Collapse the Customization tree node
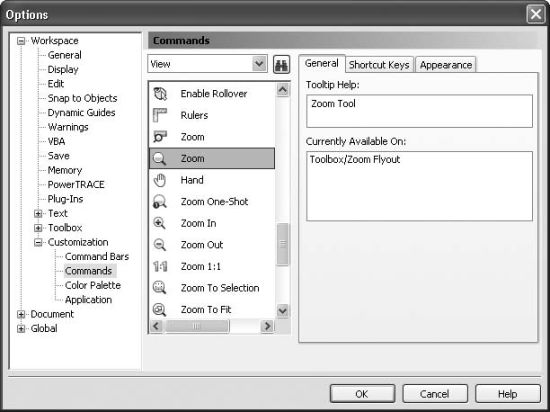This screenshot has height=412, width=550. [38, 242]
